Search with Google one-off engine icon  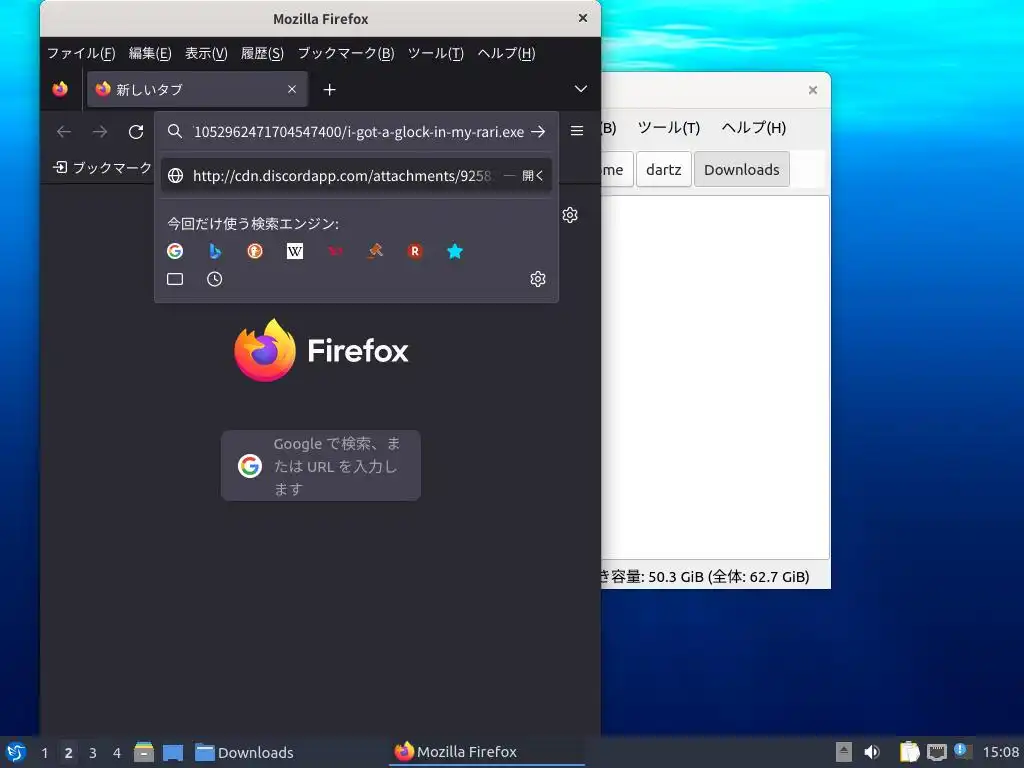click(175, 251)
